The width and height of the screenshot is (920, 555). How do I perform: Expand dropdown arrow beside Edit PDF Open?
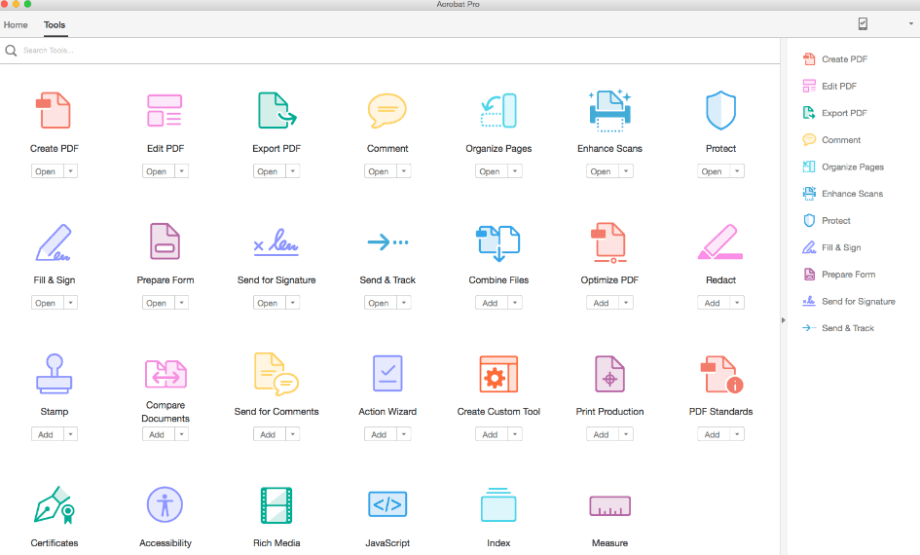click(x=181, y=171)
